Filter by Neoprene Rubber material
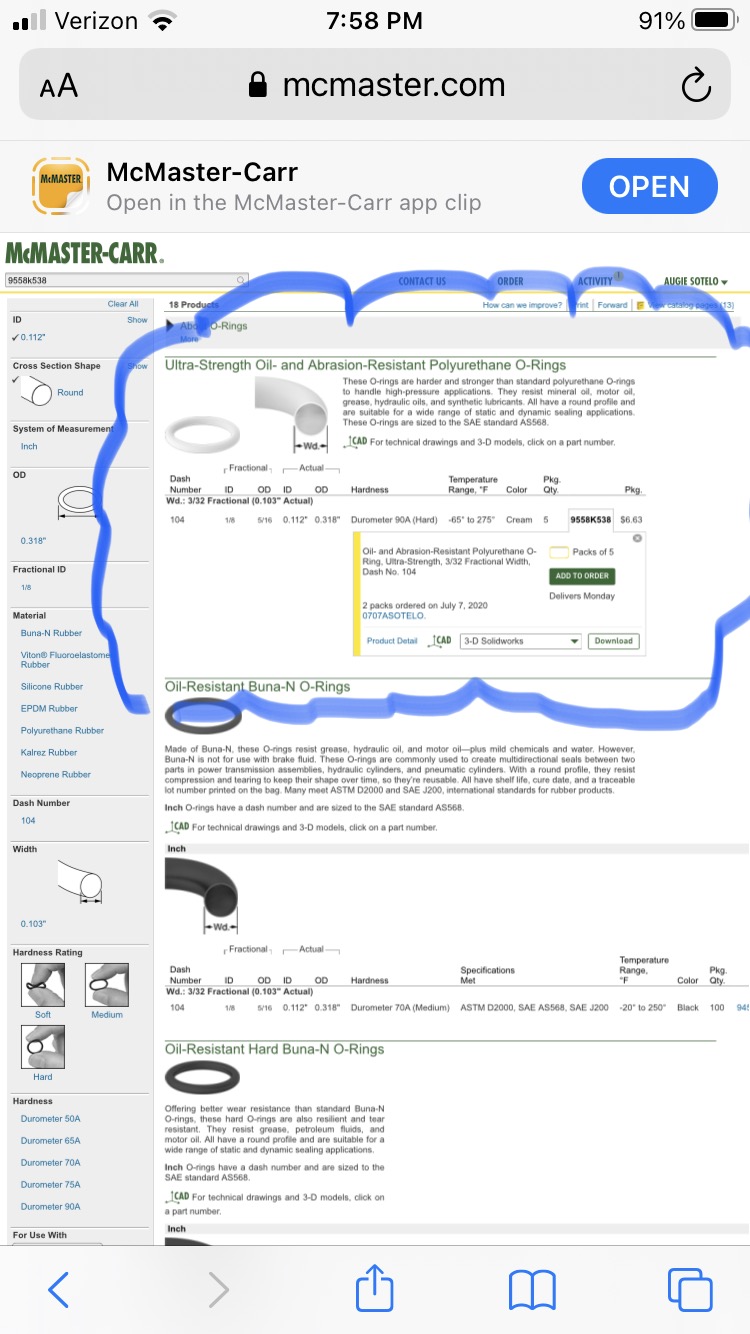 pos(56,775)
